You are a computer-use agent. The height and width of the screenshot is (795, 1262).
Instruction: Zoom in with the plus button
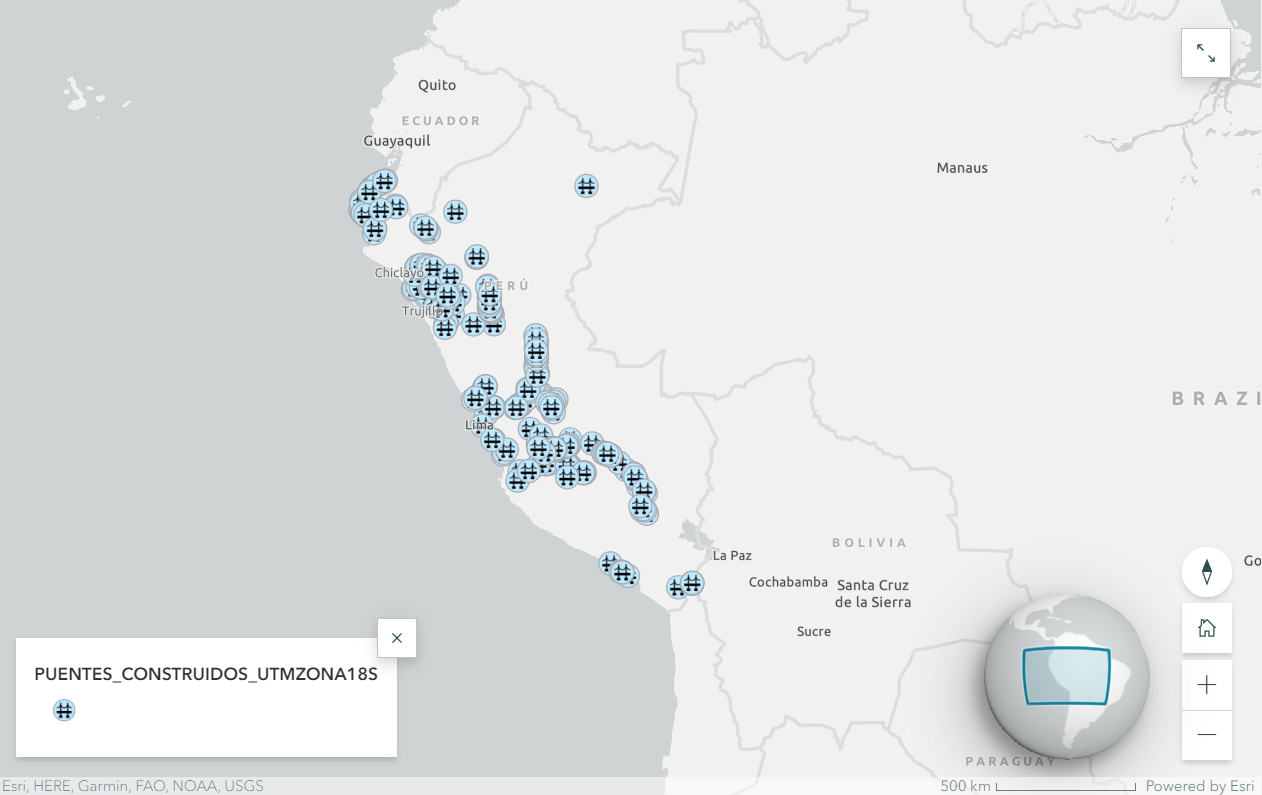pos(1206,685)
